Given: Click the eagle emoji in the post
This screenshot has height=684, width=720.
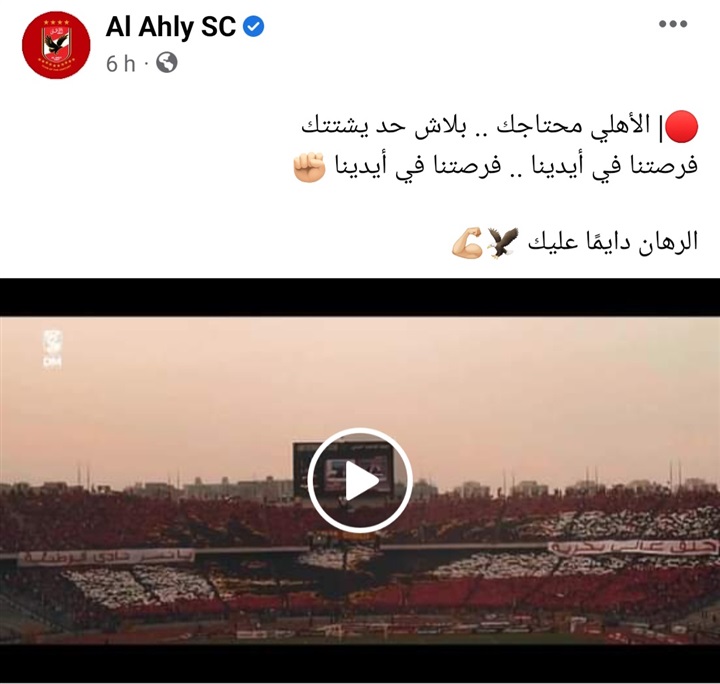Looking at the screenshot, I should click(x=503, y=242).
